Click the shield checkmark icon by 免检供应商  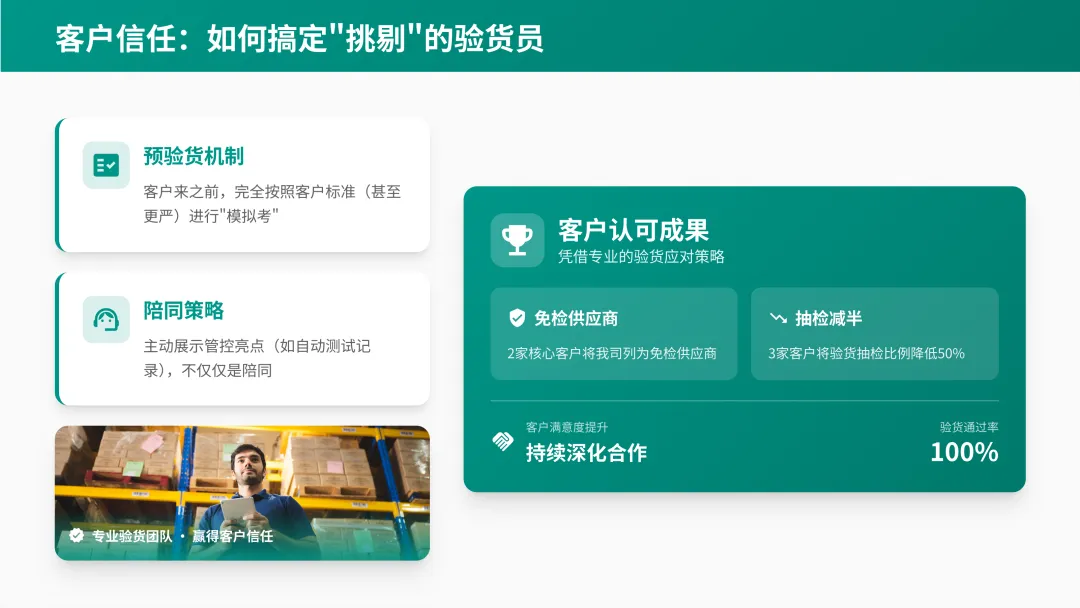tap(517, 317)
